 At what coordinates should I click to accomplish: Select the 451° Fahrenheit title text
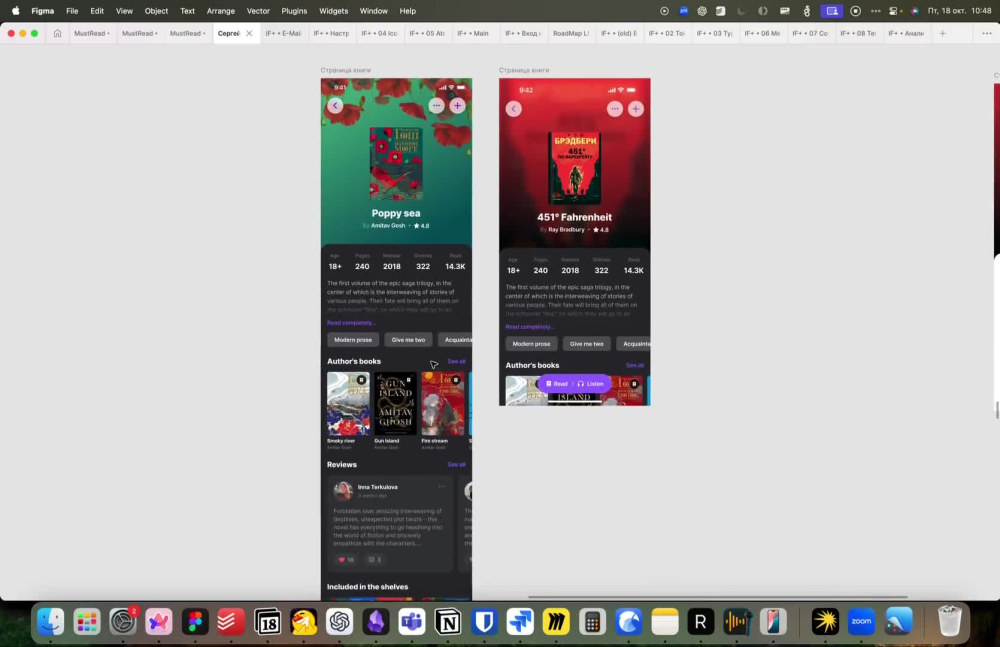575,217
